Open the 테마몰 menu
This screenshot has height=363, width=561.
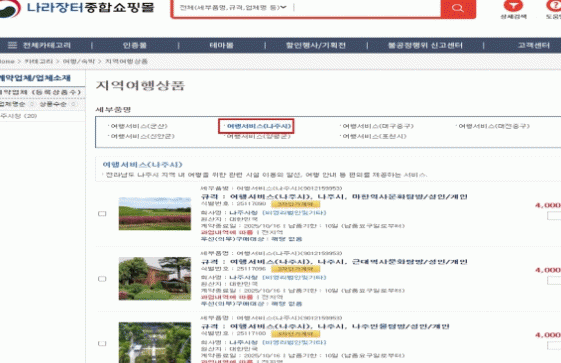221,45
